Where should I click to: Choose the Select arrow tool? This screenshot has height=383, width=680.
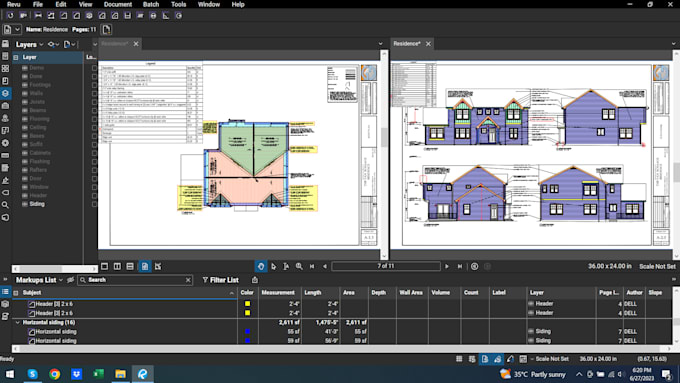[273, 266]
